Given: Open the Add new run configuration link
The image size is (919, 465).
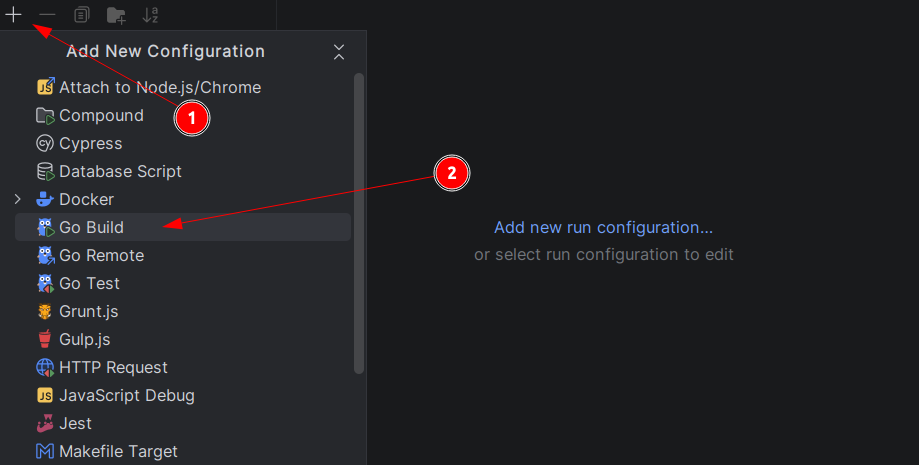Looking at the screenshot, I should coord(603,228).
